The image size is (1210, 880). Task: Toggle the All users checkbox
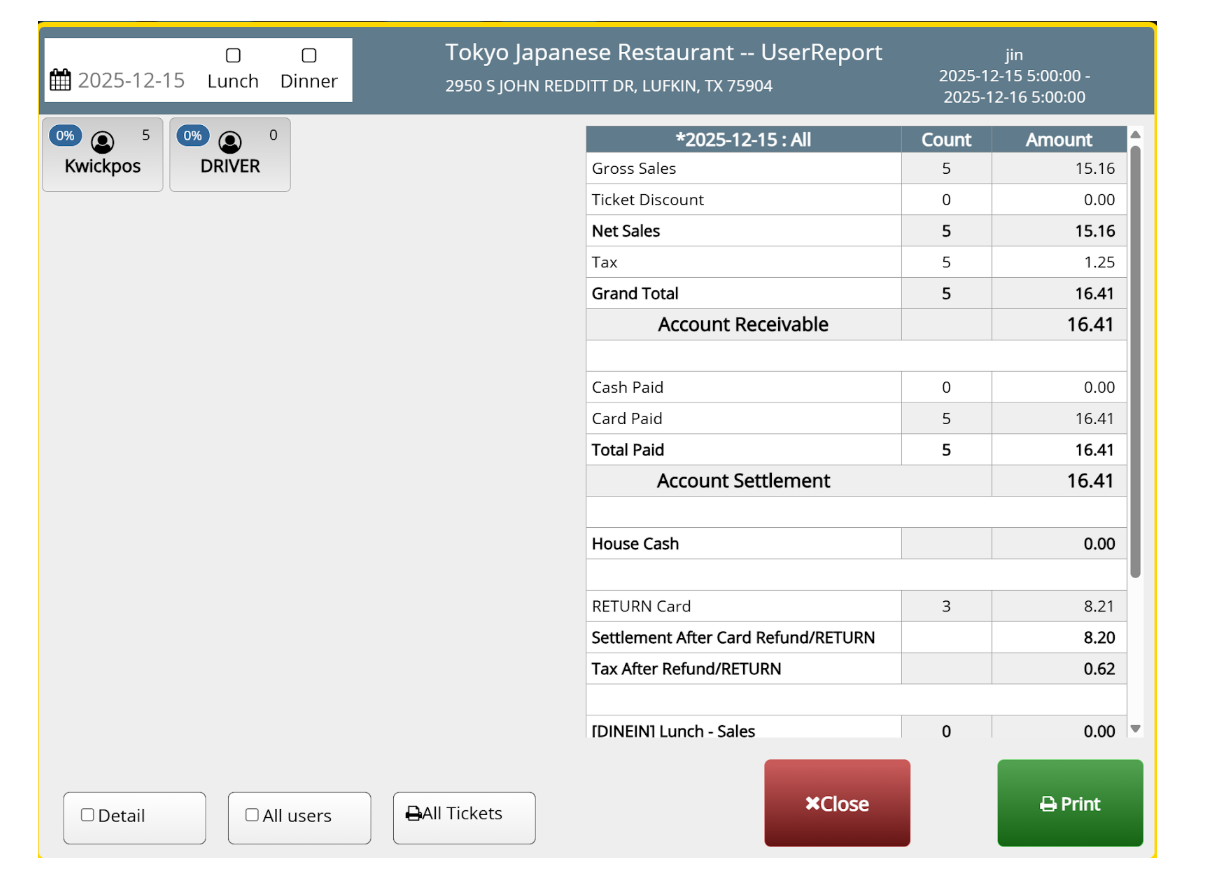[x=252, y=815]
